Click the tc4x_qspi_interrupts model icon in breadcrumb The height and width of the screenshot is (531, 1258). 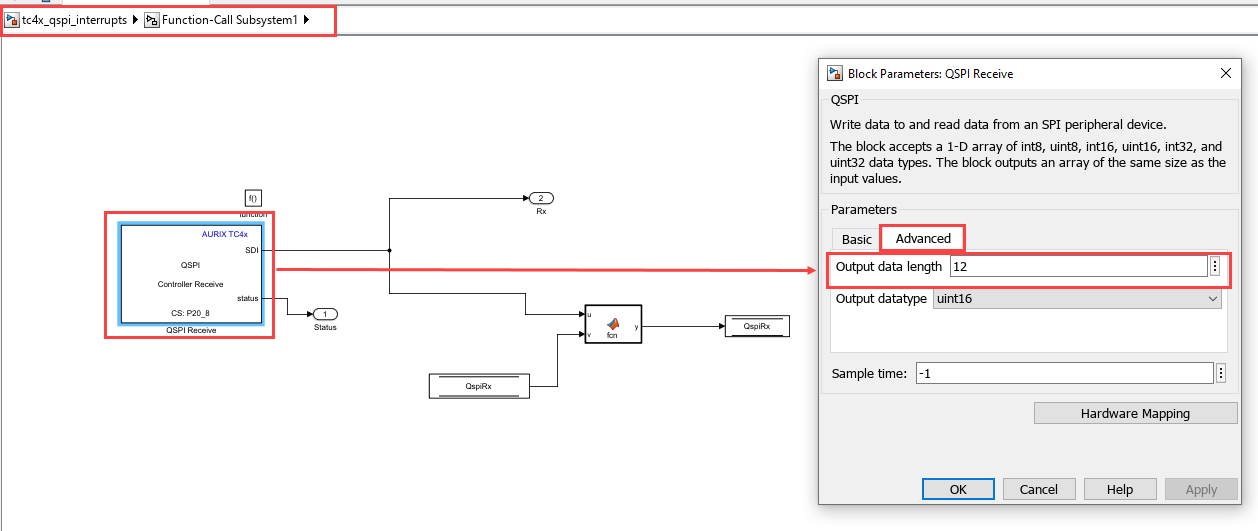click(x=13, y=20)
